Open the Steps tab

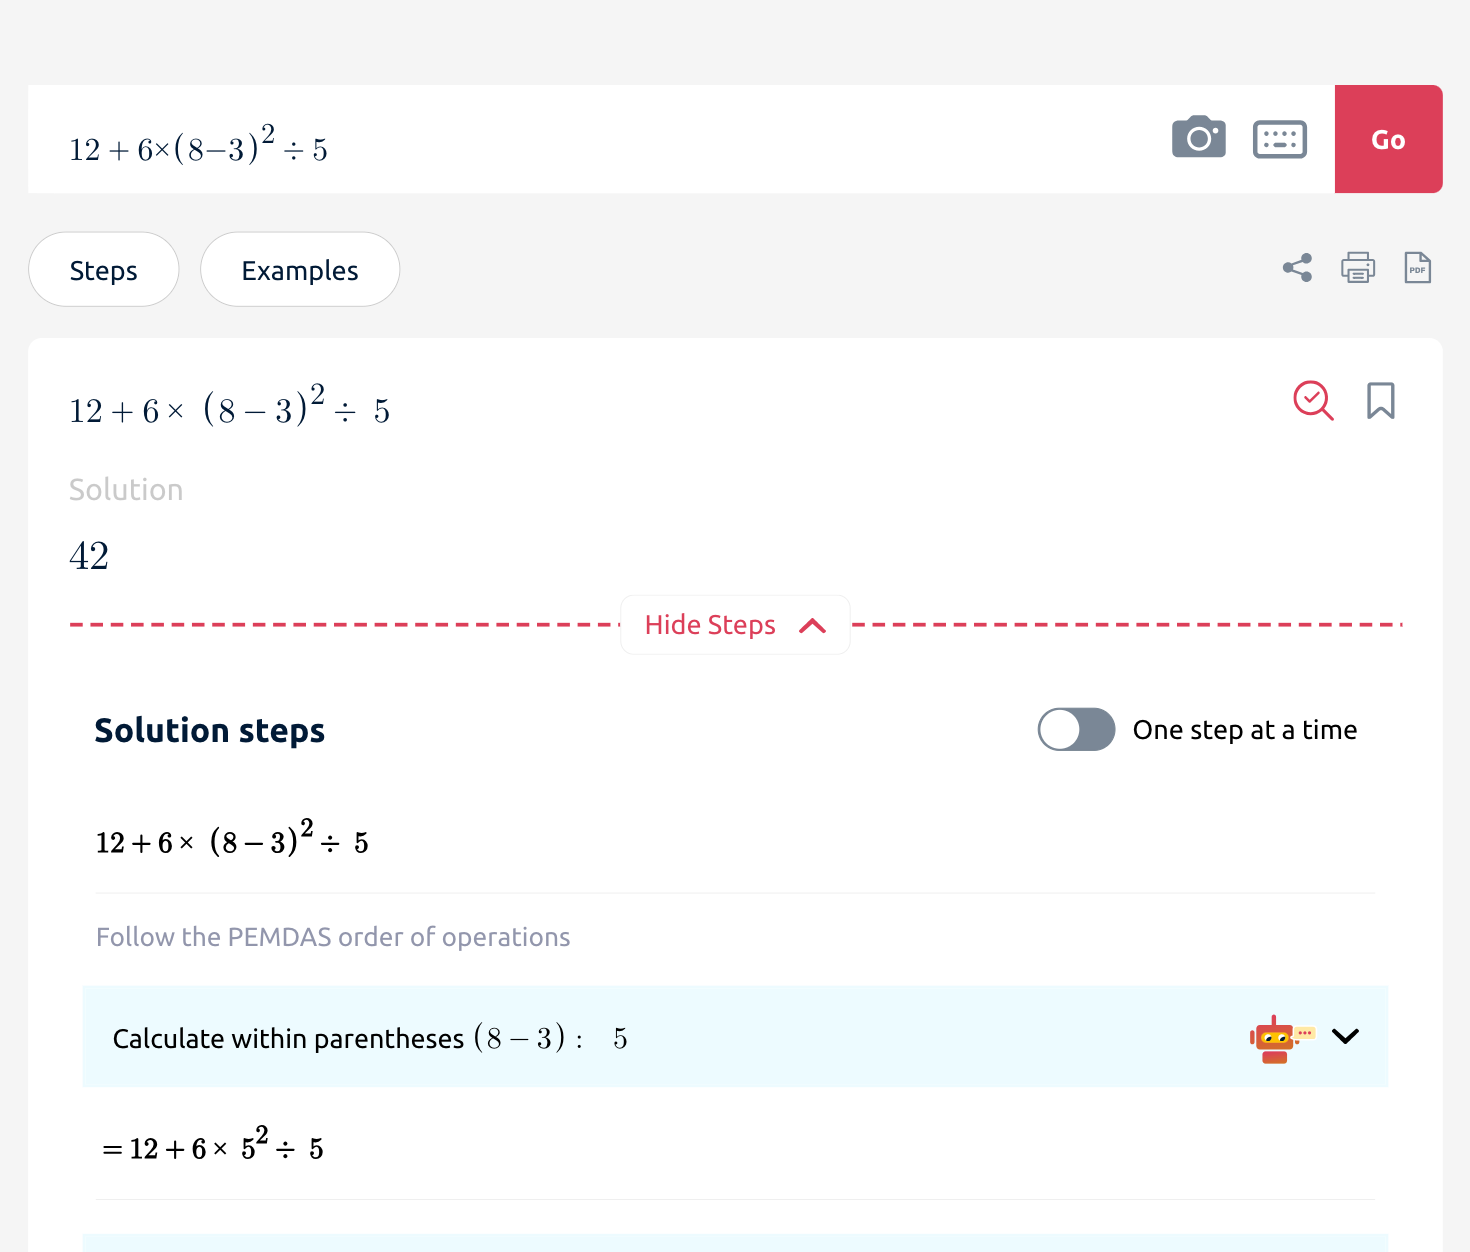click(x=103, y=269)
